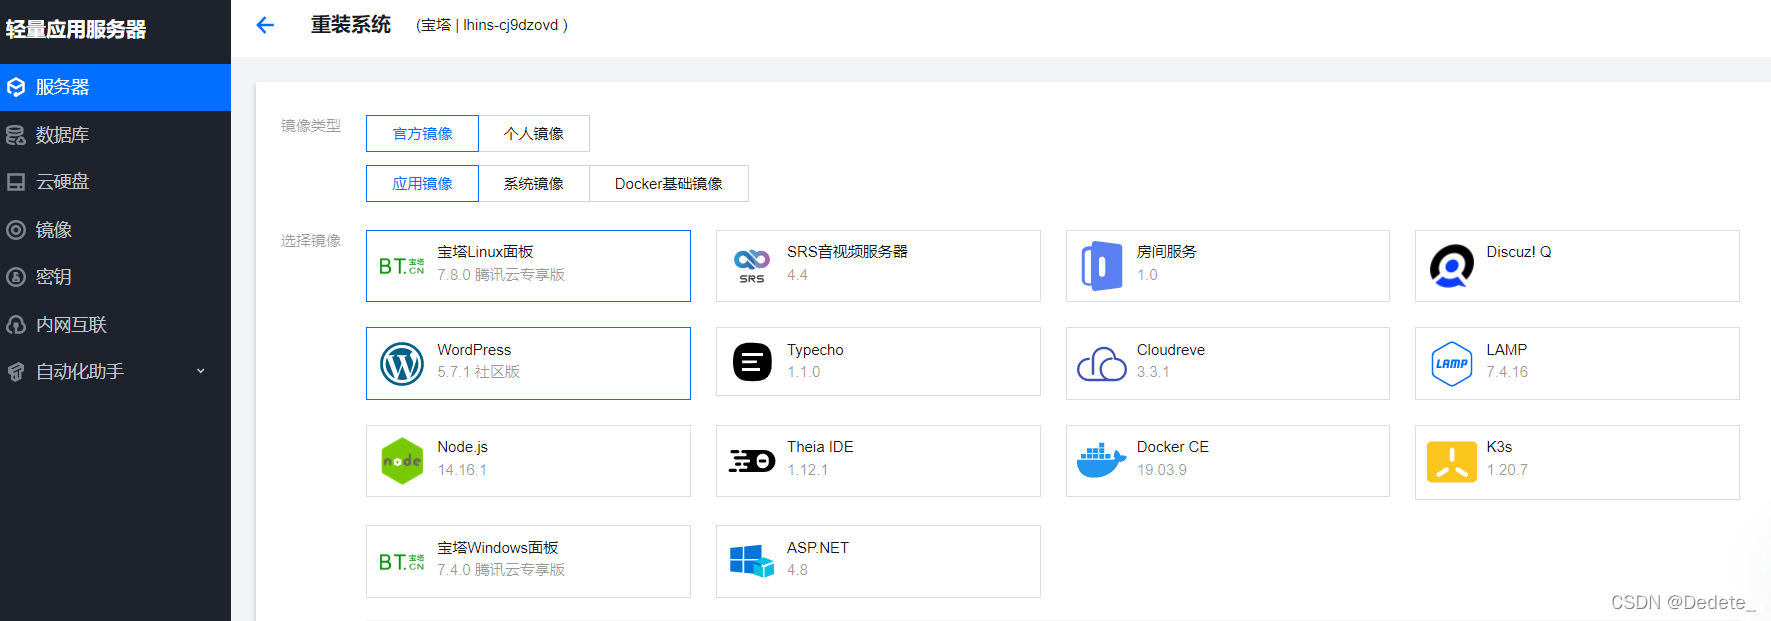Open 内网互联 in the sidebar
The image size is (1771, 621).
[115, 325]
